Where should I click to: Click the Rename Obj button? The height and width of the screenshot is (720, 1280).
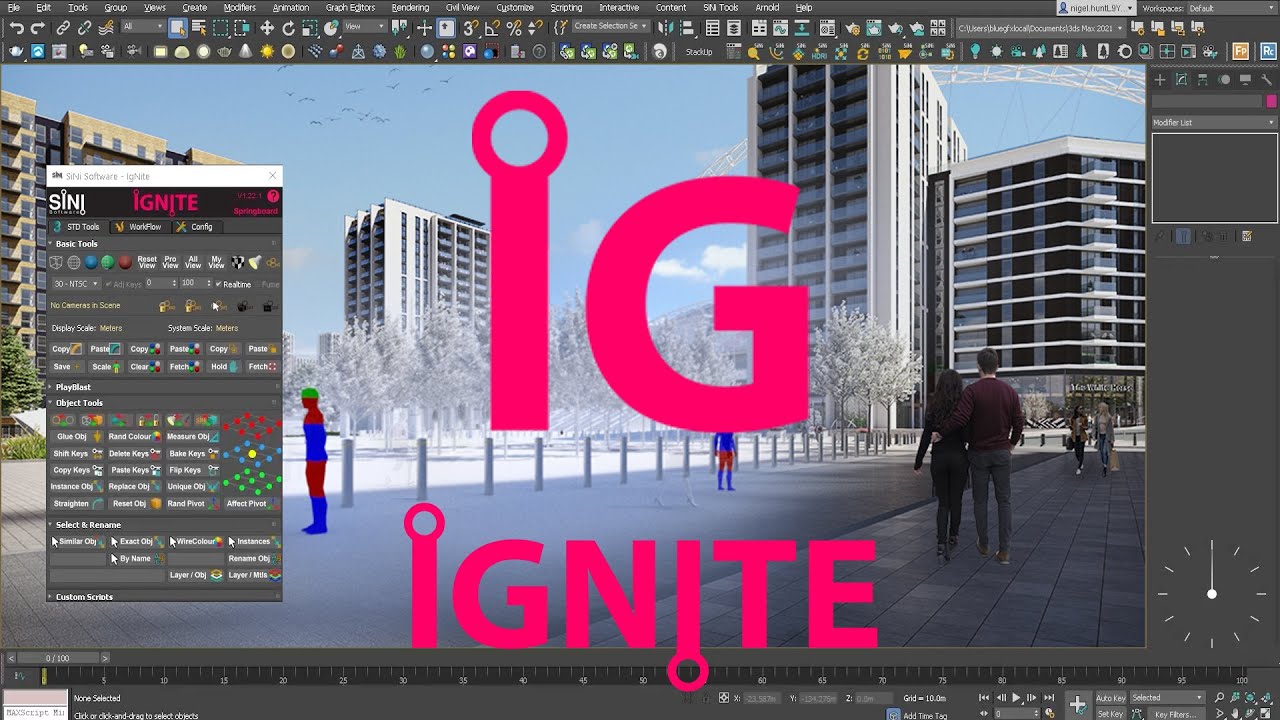tap(254, 559)
